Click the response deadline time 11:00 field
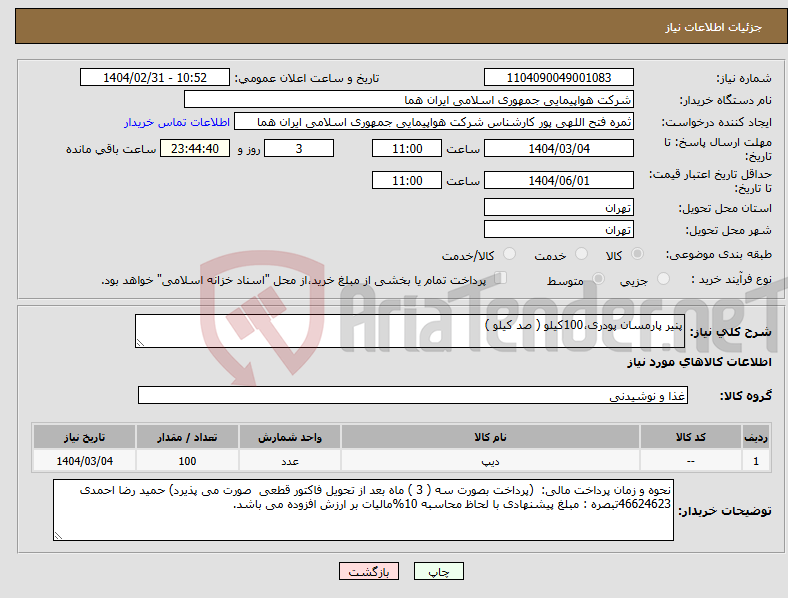 click(407, 148)
